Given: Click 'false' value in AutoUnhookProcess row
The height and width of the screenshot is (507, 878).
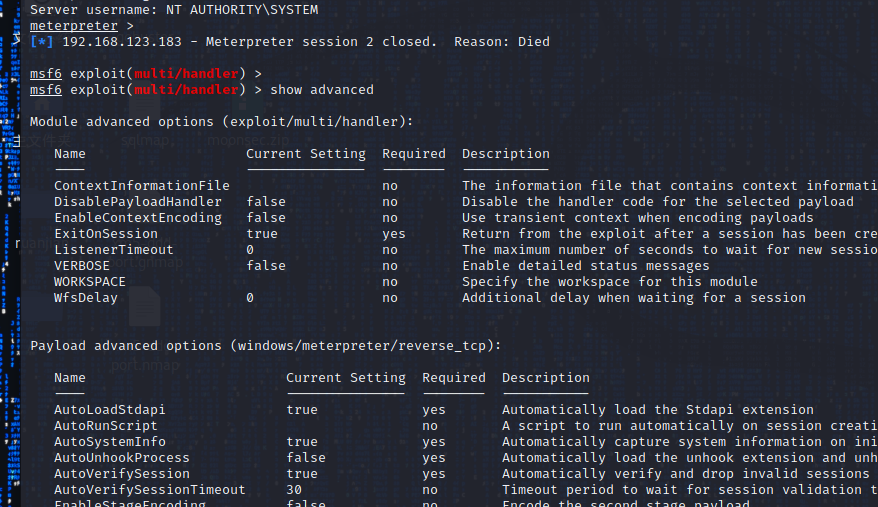Looking at the screenshot, I should 306,458.
